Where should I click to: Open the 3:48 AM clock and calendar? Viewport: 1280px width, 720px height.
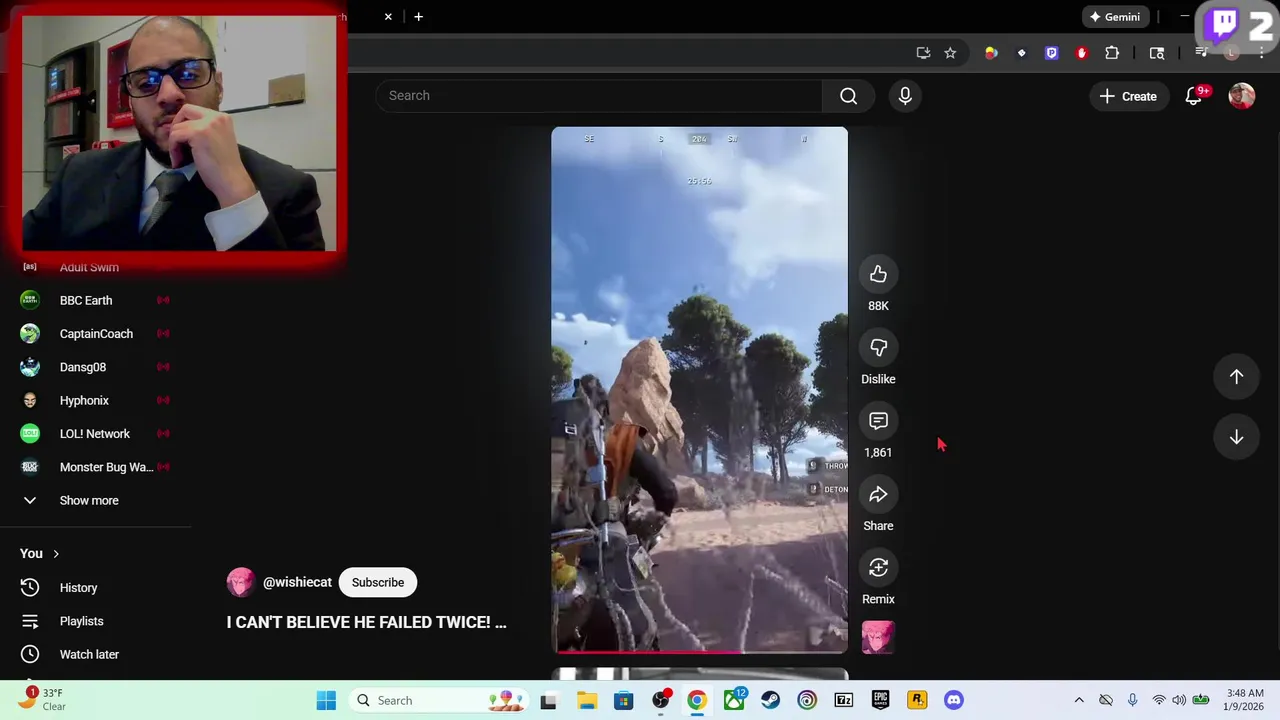1245,700
